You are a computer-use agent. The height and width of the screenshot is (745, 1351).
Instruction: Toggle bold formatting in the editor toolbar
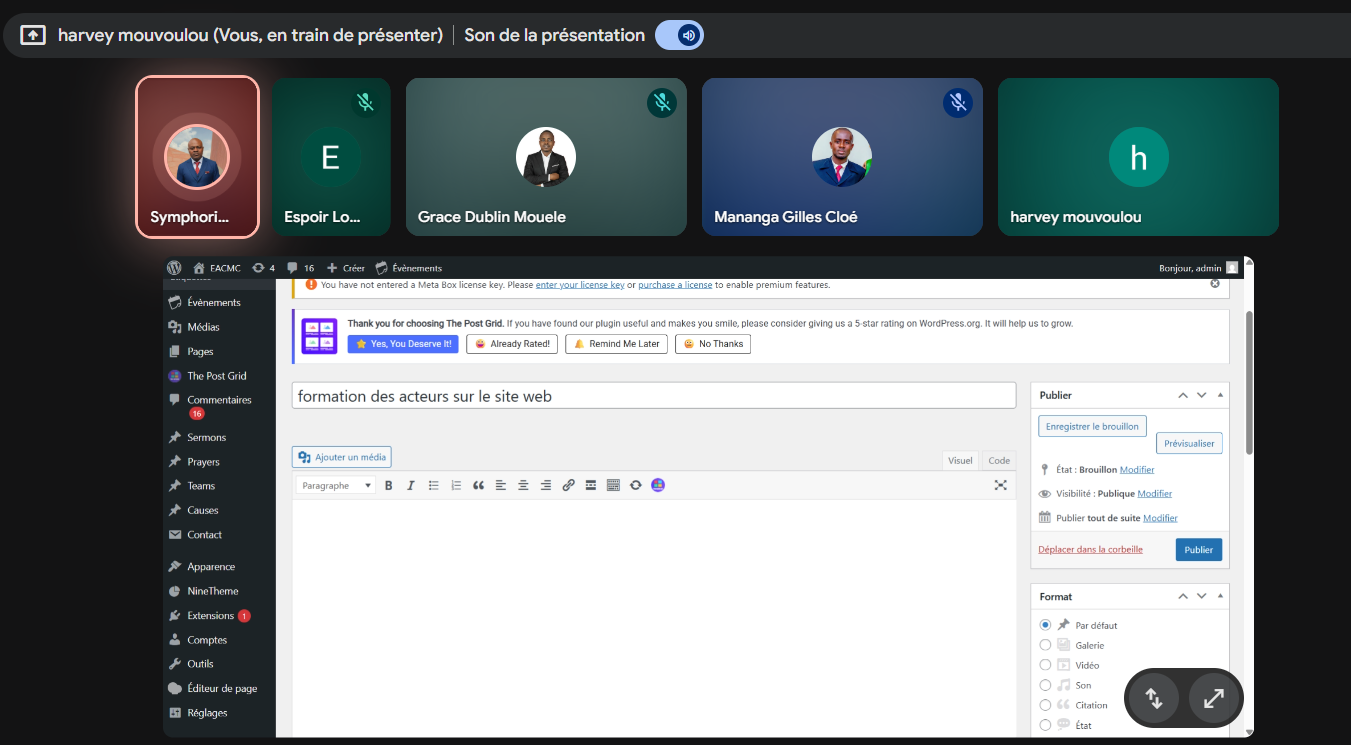[x=389, y=485]
